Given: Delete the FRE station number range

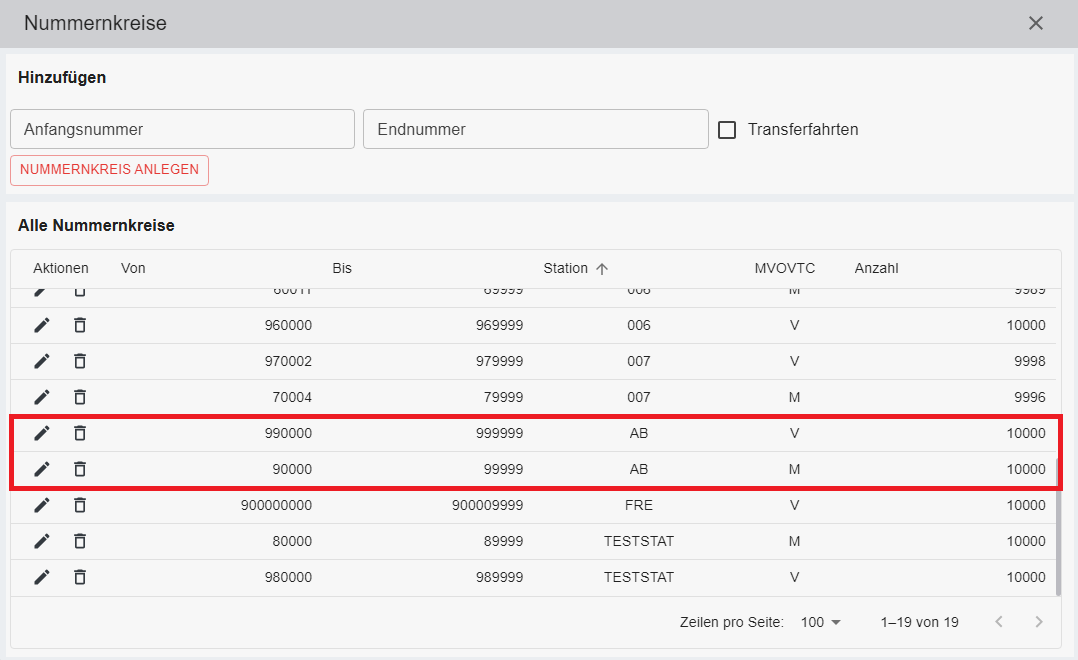Looking at the screenshot, I should pyautogui.click(x=80, y=505).
